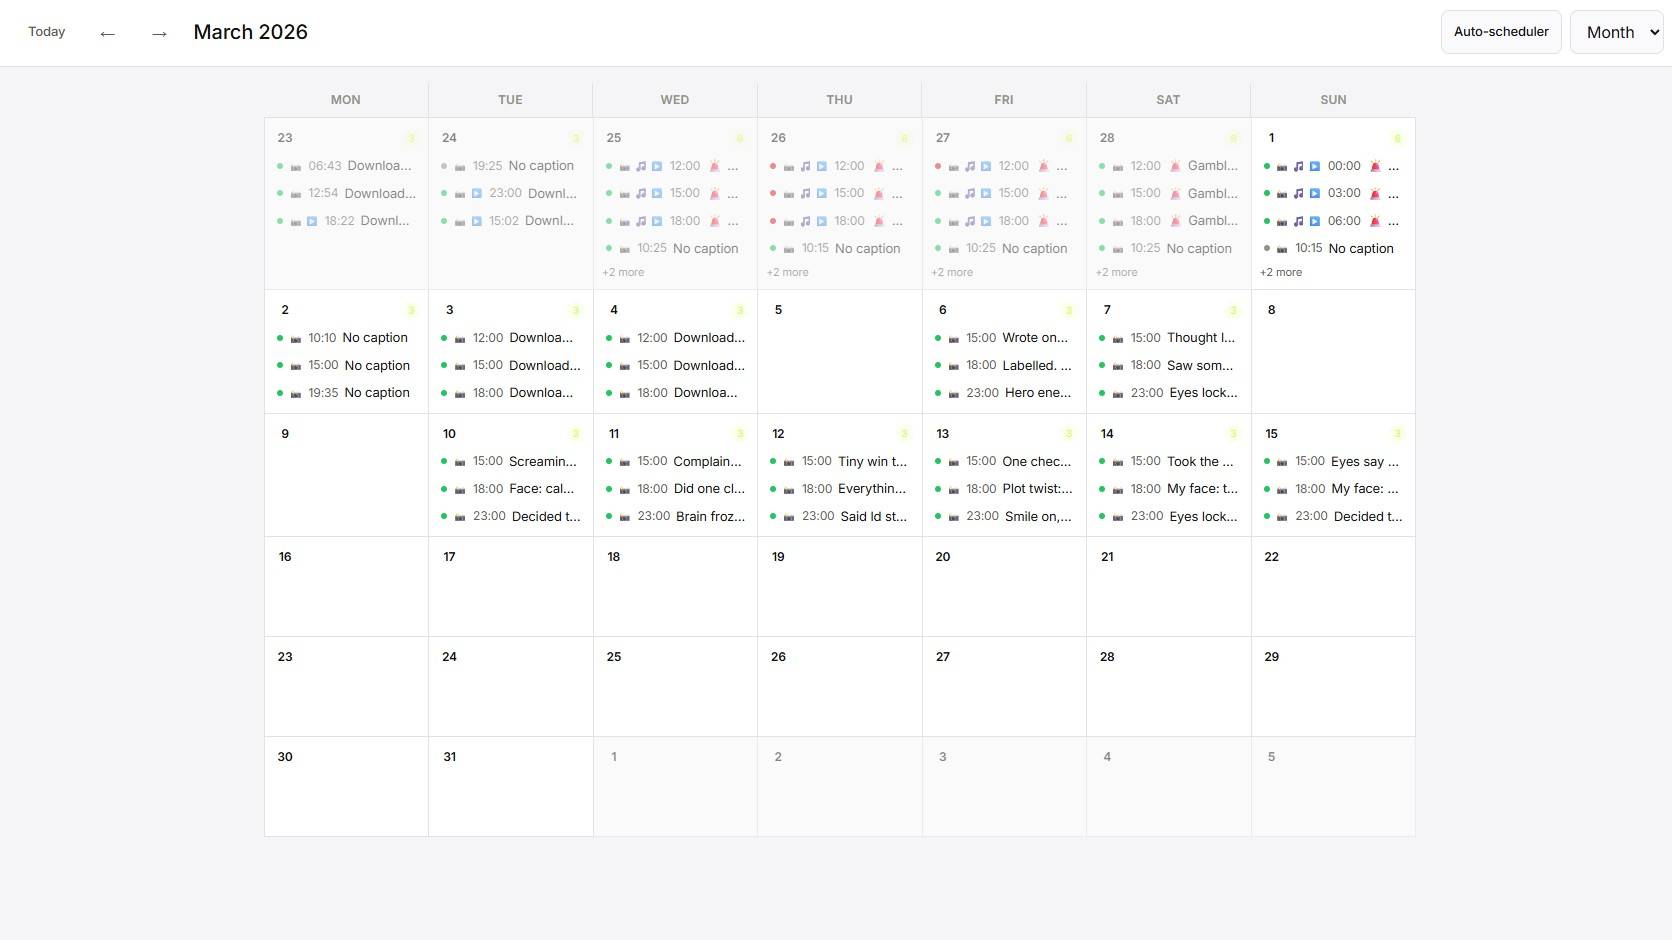Viewport: 1672px width, 940px height.
Task: Click the gray status dot on March 1 10:15 post
Action: click(1267, 248)
